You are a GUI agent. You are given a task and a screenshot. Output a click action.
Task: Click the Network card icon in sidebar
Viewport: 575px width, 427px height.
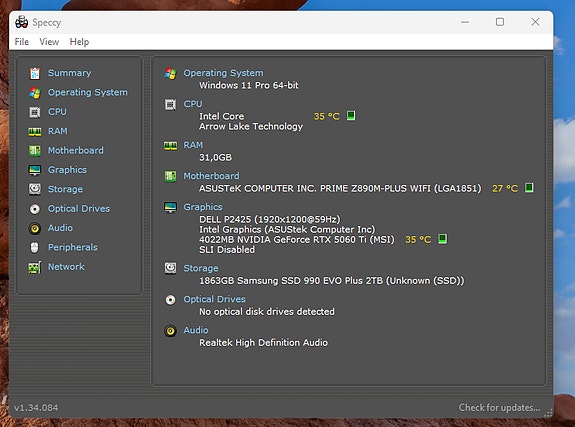[35, 267]
